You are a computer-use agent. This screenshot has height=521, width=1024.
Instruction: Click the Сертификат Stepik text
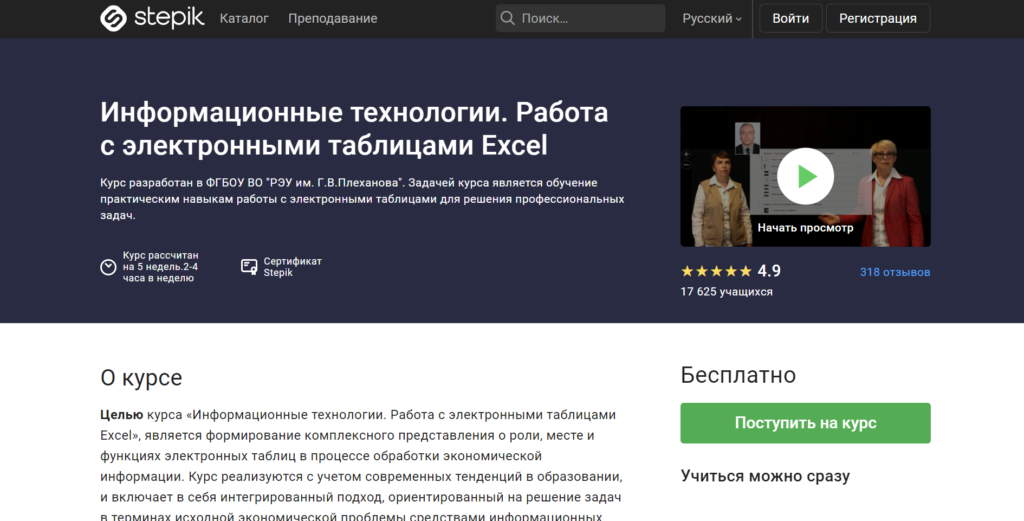click(x=292, y=267)
